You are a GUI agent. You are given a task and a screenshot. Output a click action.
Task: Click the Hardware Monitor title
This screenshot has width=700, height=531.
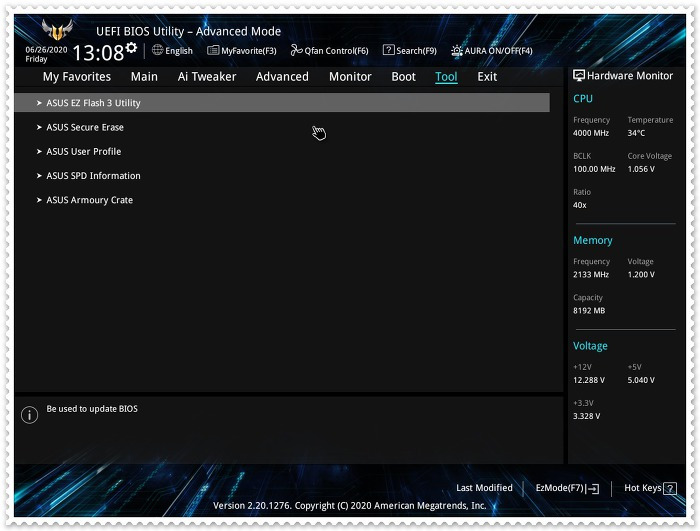[629, 76]
